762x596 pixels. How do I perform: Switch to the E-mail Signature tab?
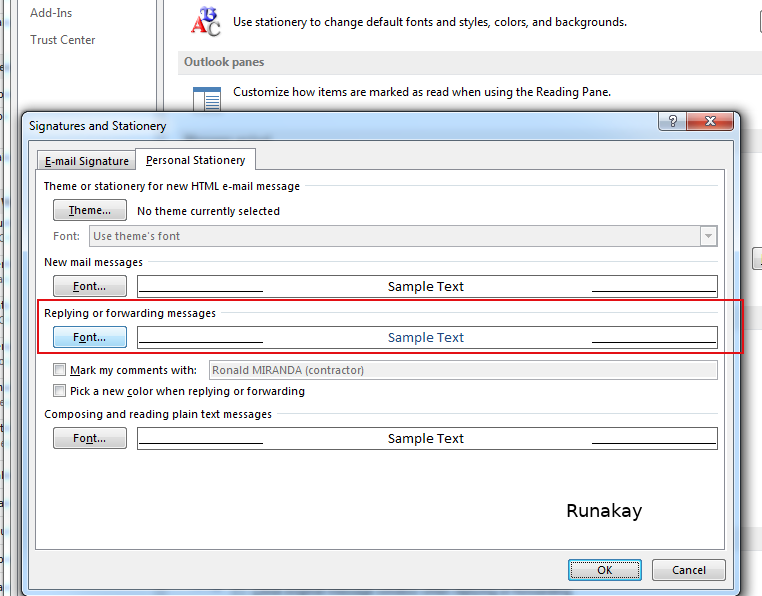pos(87,161)
